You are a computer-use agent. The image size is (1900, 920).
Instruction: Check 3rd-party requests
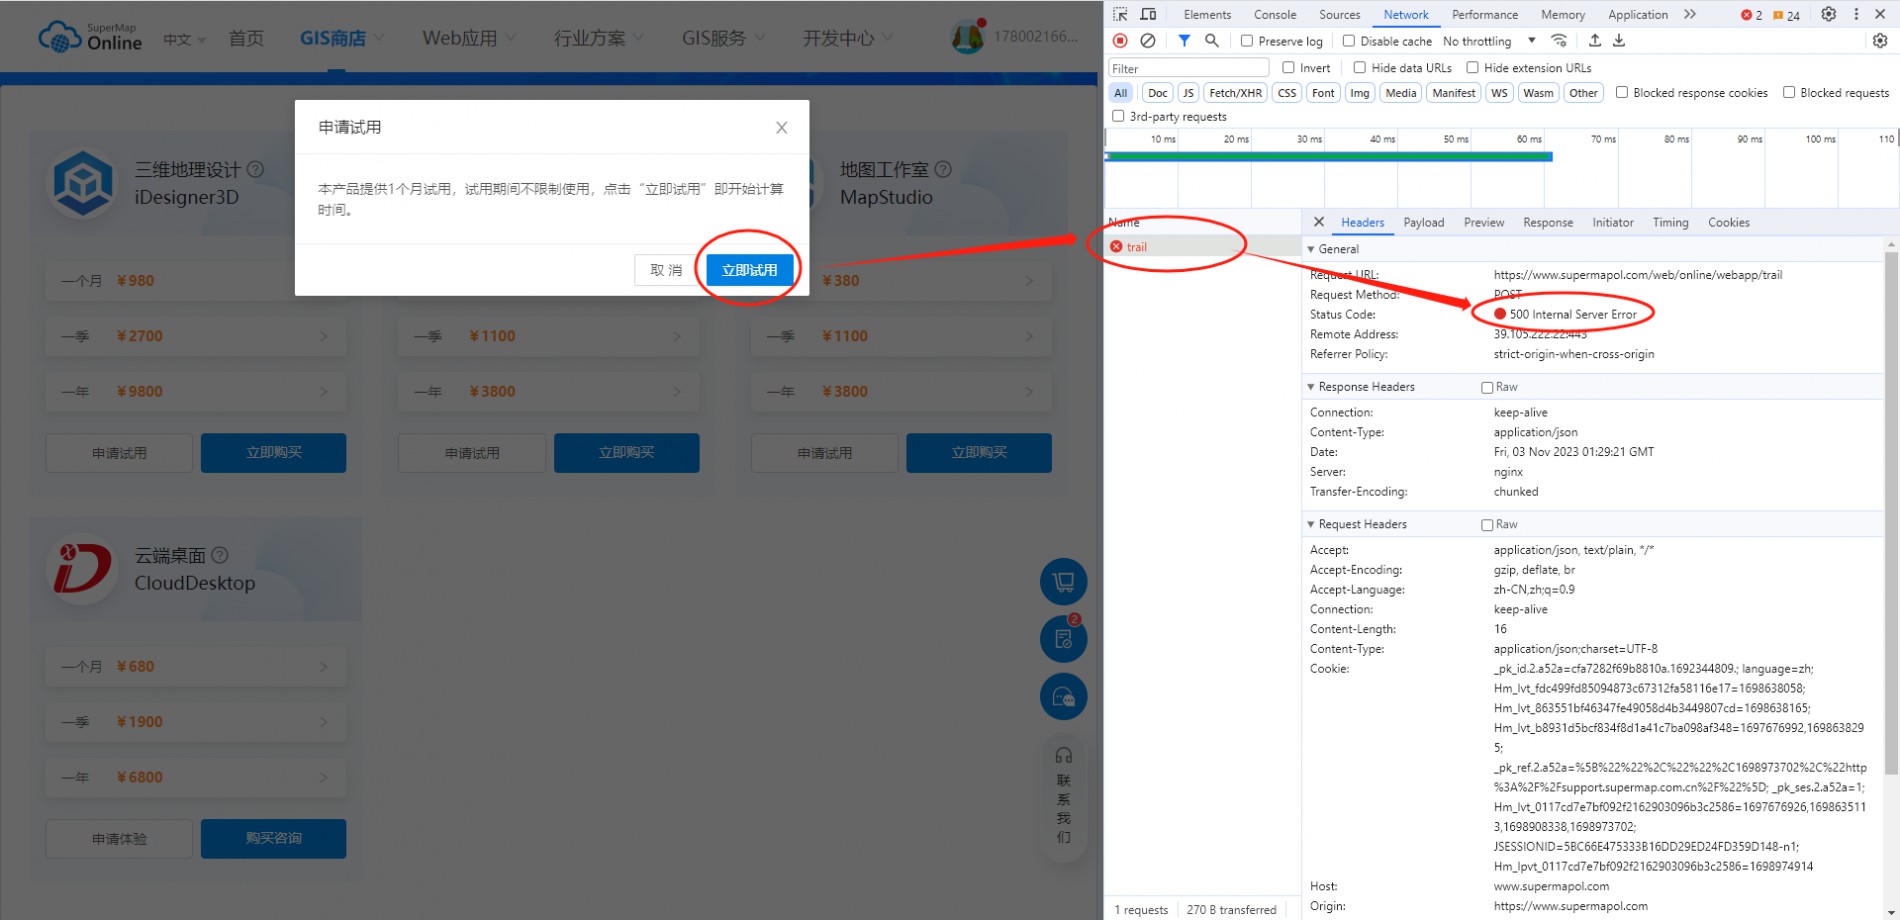(1118, 117)
